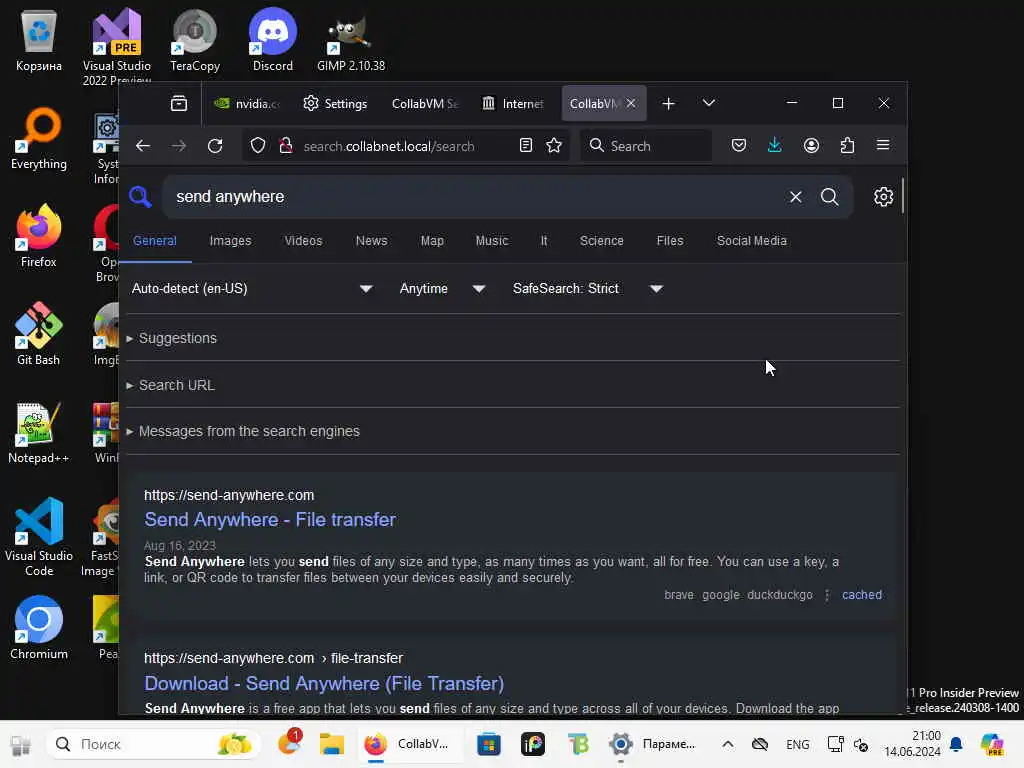Viewport: 1024px width, 768px height.
Task: Open cached version of first result
Action: click(x=861, y=595)
